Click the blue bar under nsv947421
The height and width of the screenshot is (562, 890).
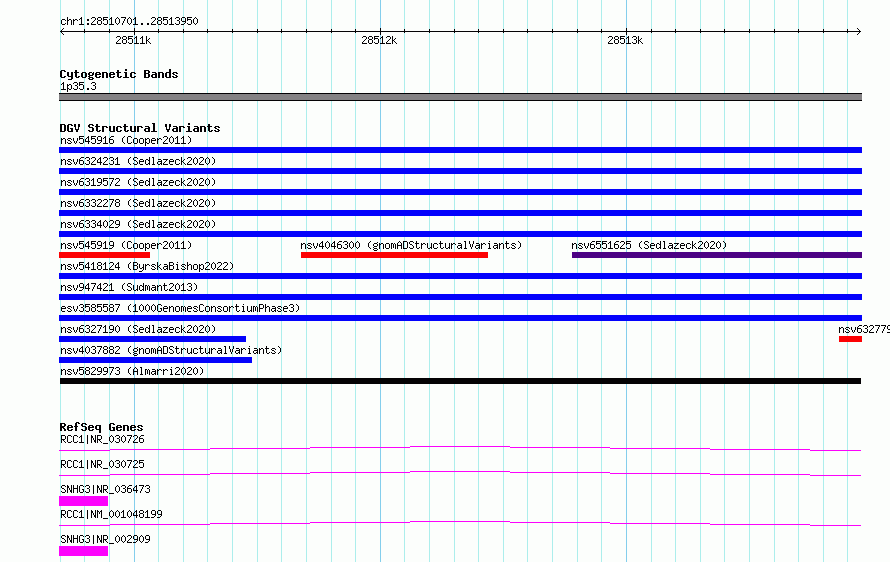[460, 297]
